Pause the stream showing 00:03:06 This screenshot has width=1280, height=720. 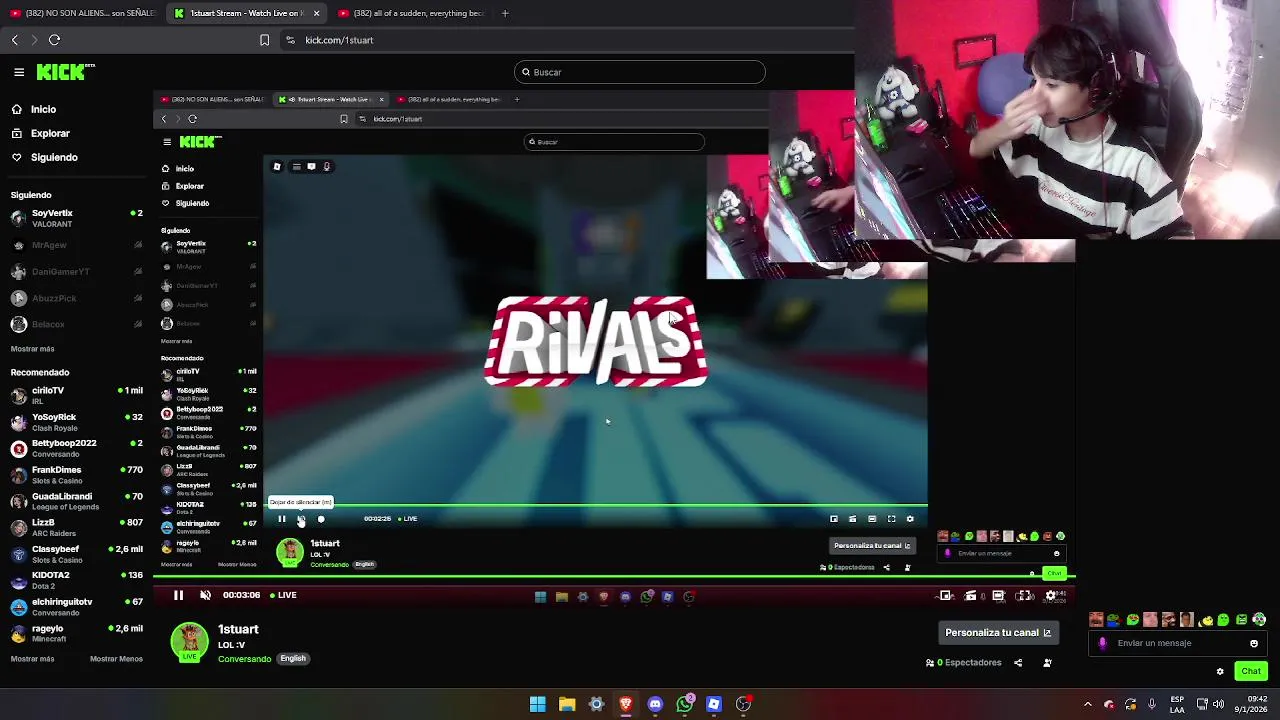(178, 595)
